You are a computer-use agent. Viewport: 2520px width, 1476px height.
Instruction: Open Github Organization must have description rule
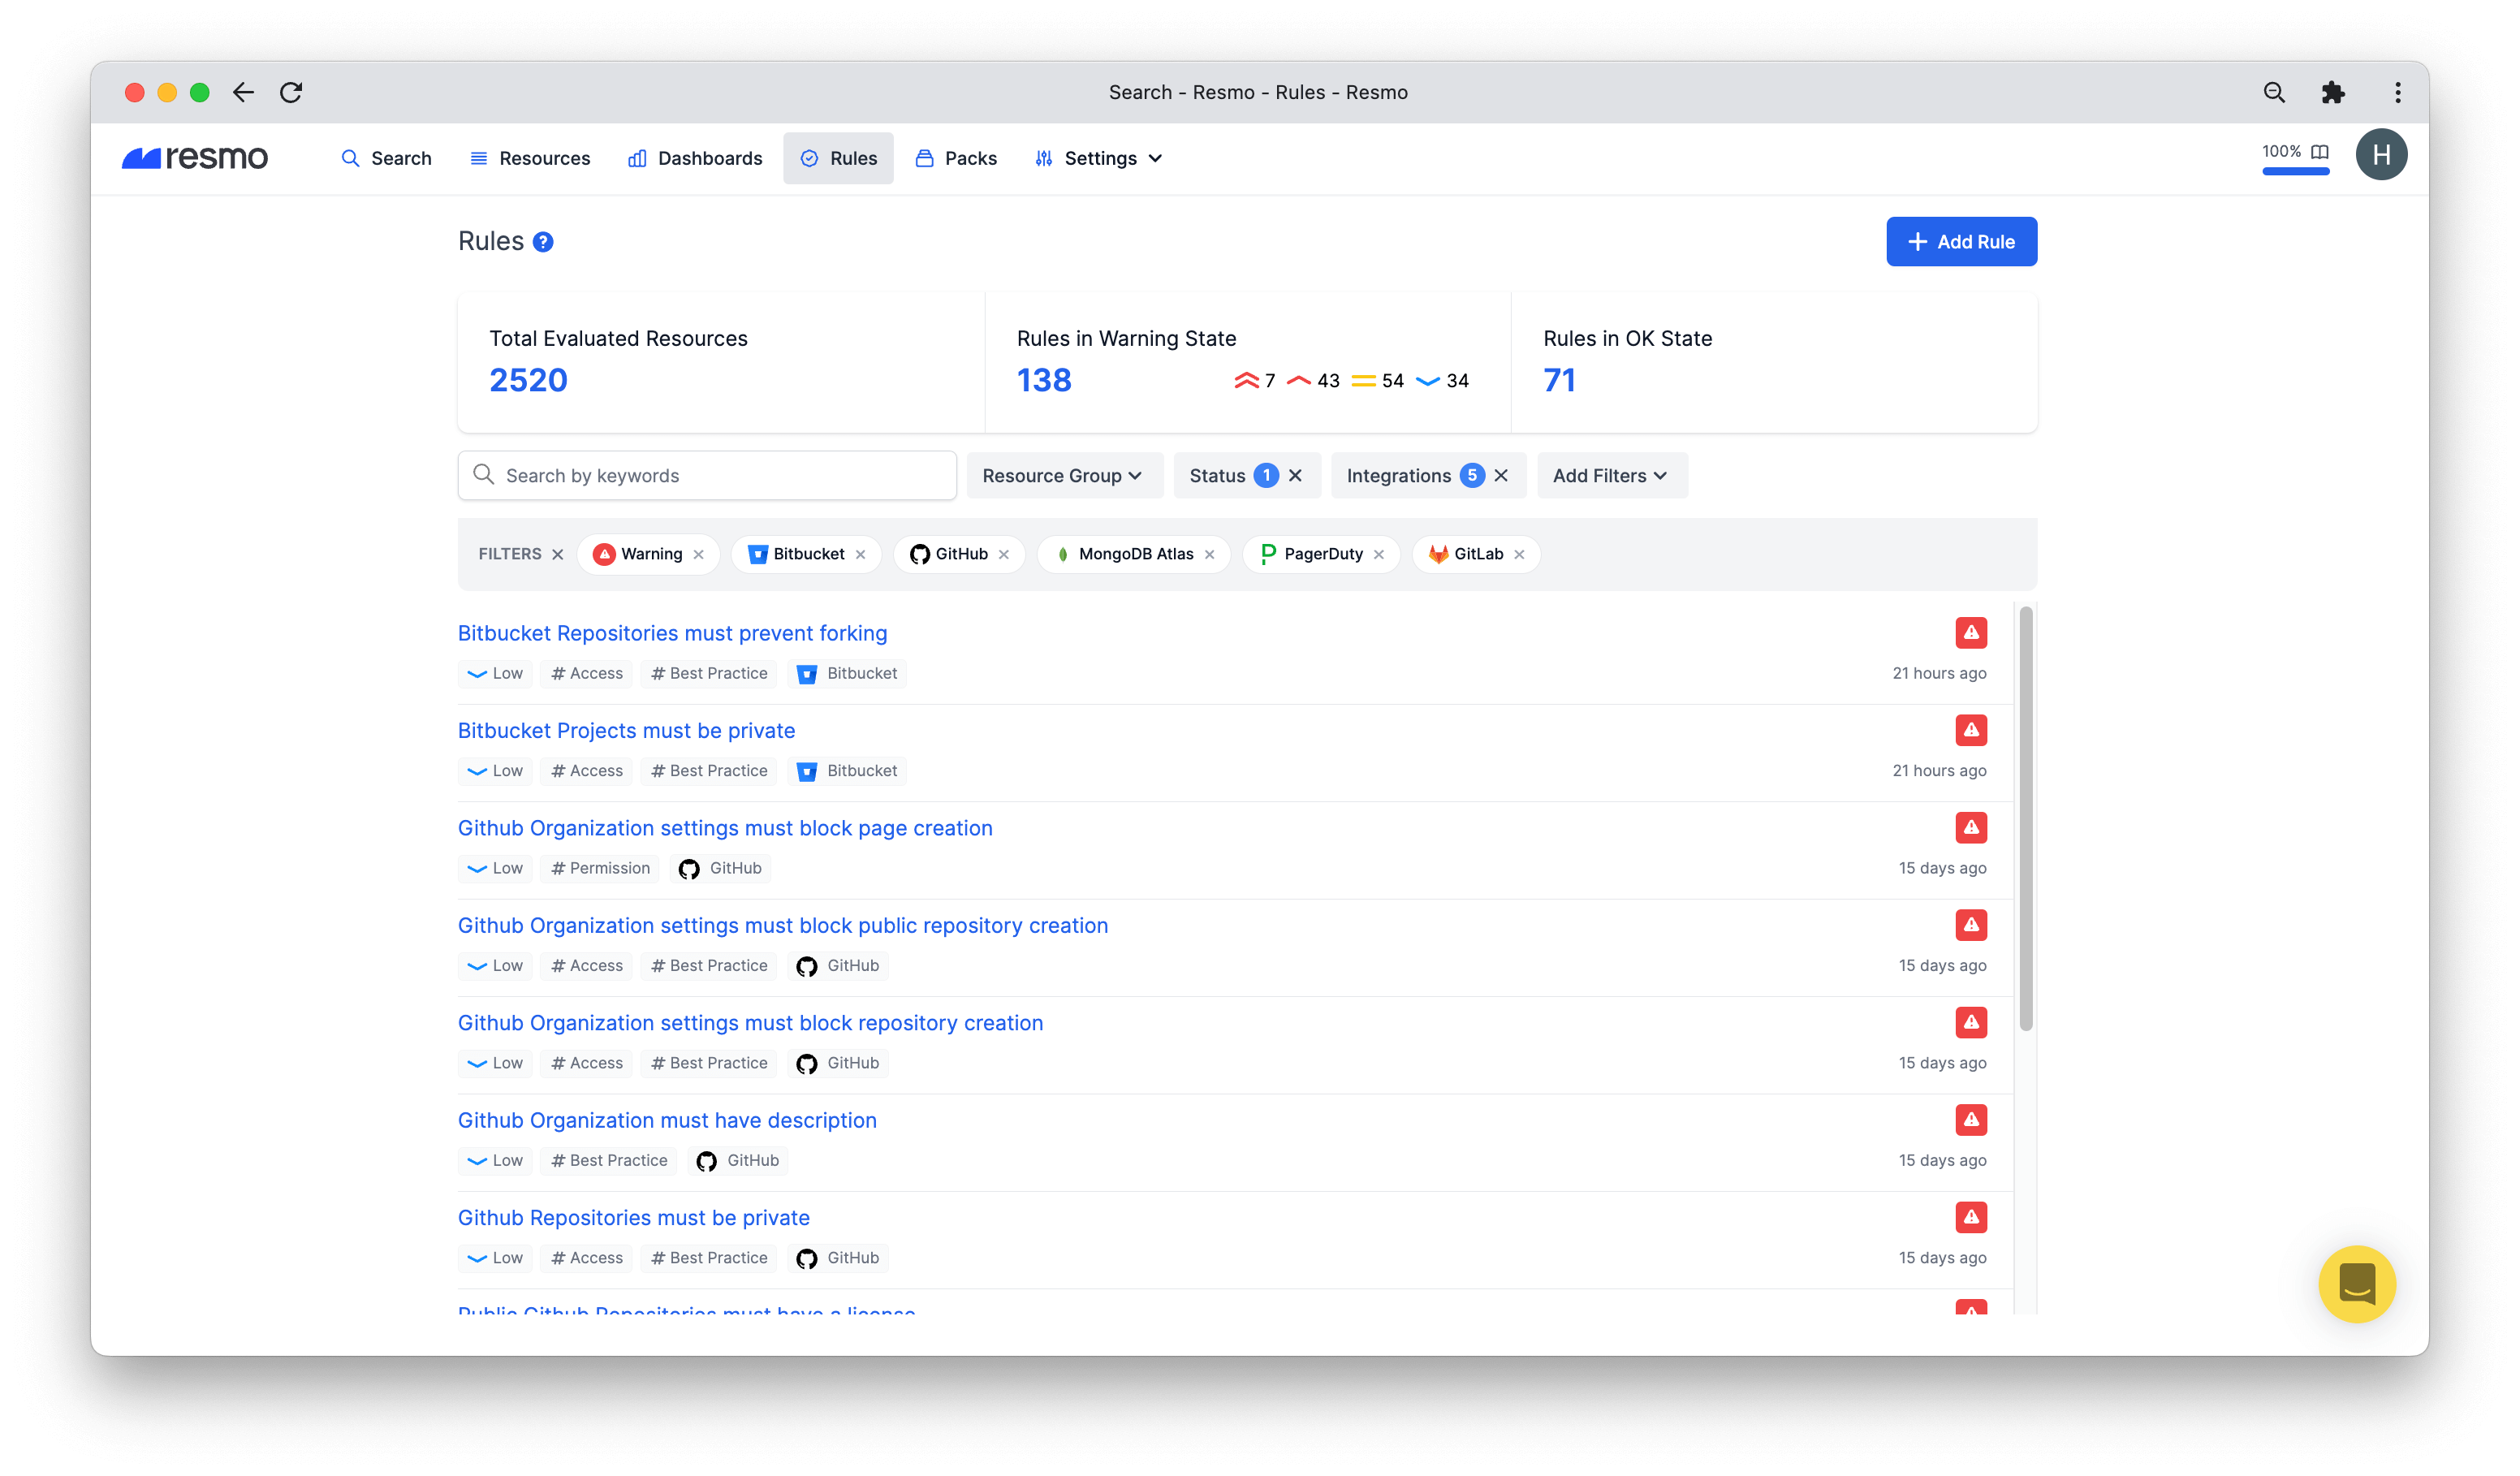coord(667,1121)
